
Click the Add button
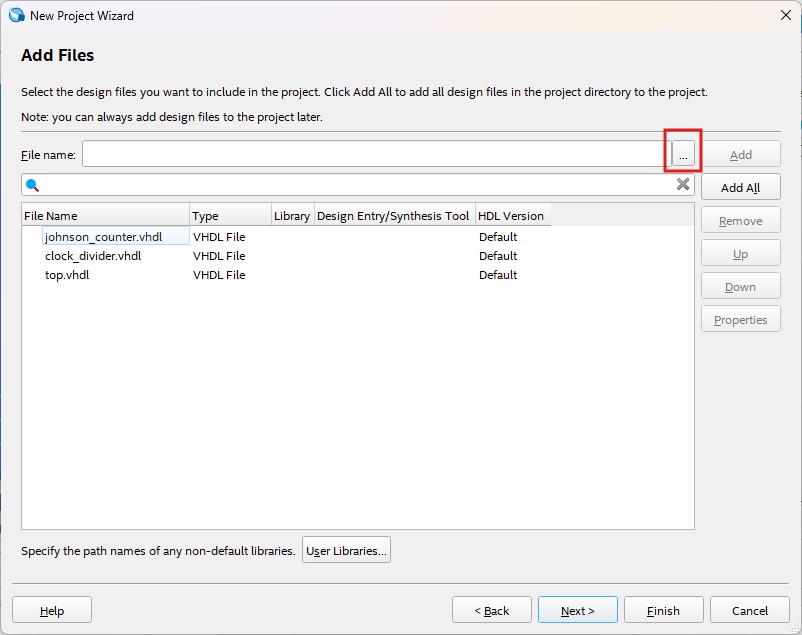pyautogui.click(x=741, y=154)
